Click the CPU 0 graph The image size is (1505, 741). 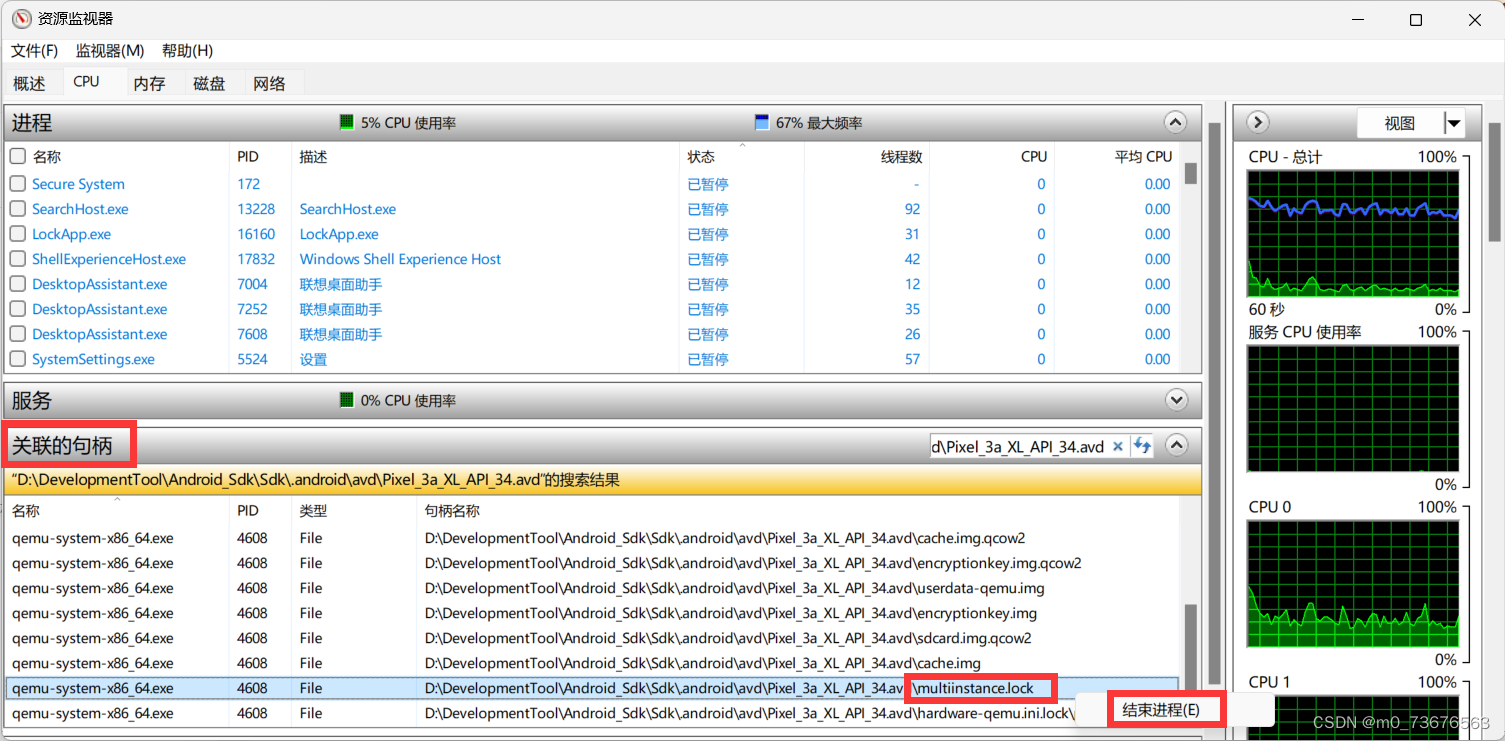1353,583
